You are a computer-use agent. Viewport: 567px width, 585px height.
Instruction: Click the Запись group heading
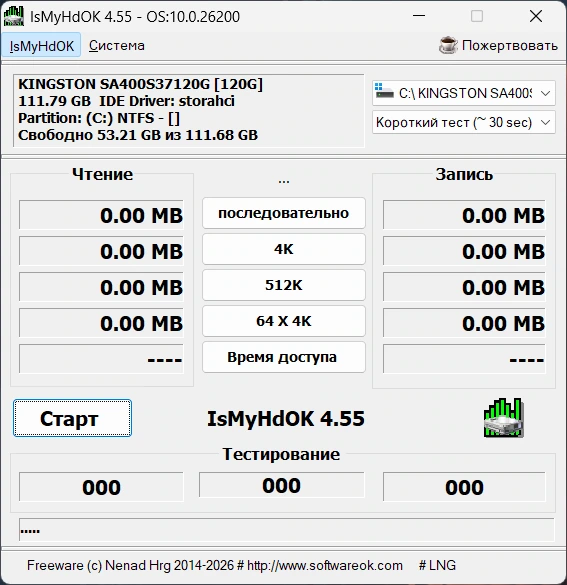[464, 174]
